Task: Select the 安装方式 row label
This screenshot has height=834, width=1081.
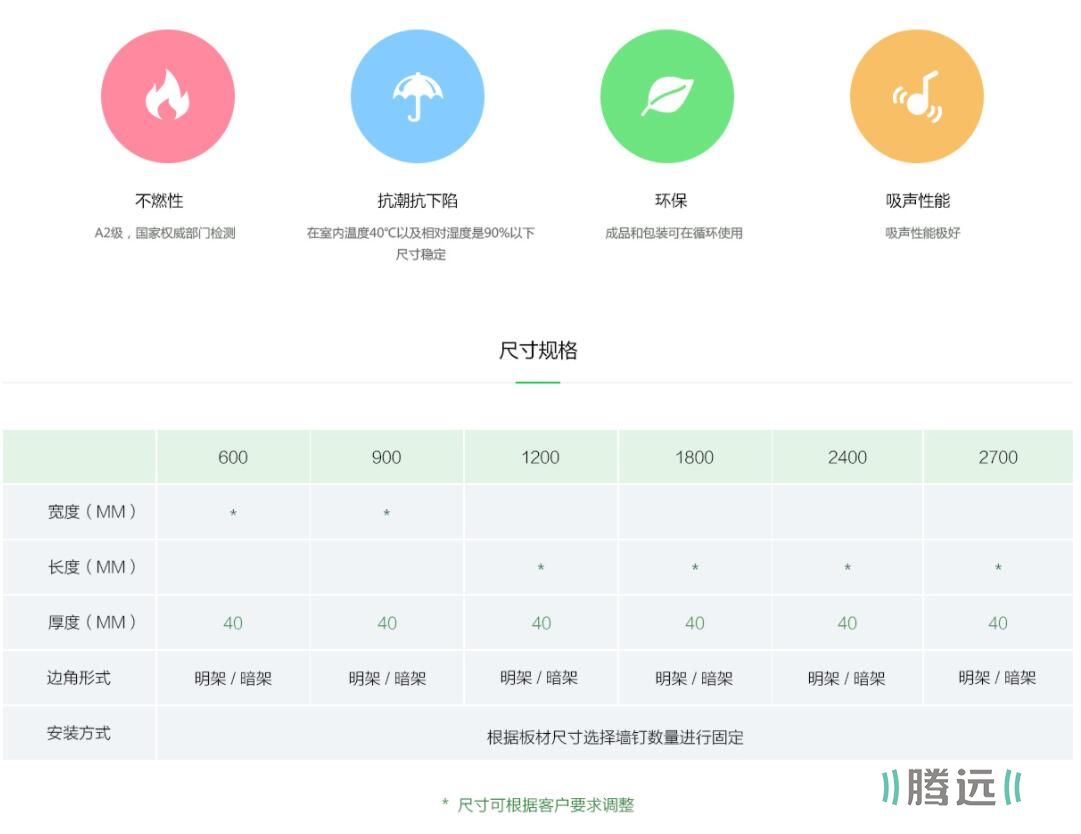Action: (x=79, y=733)
